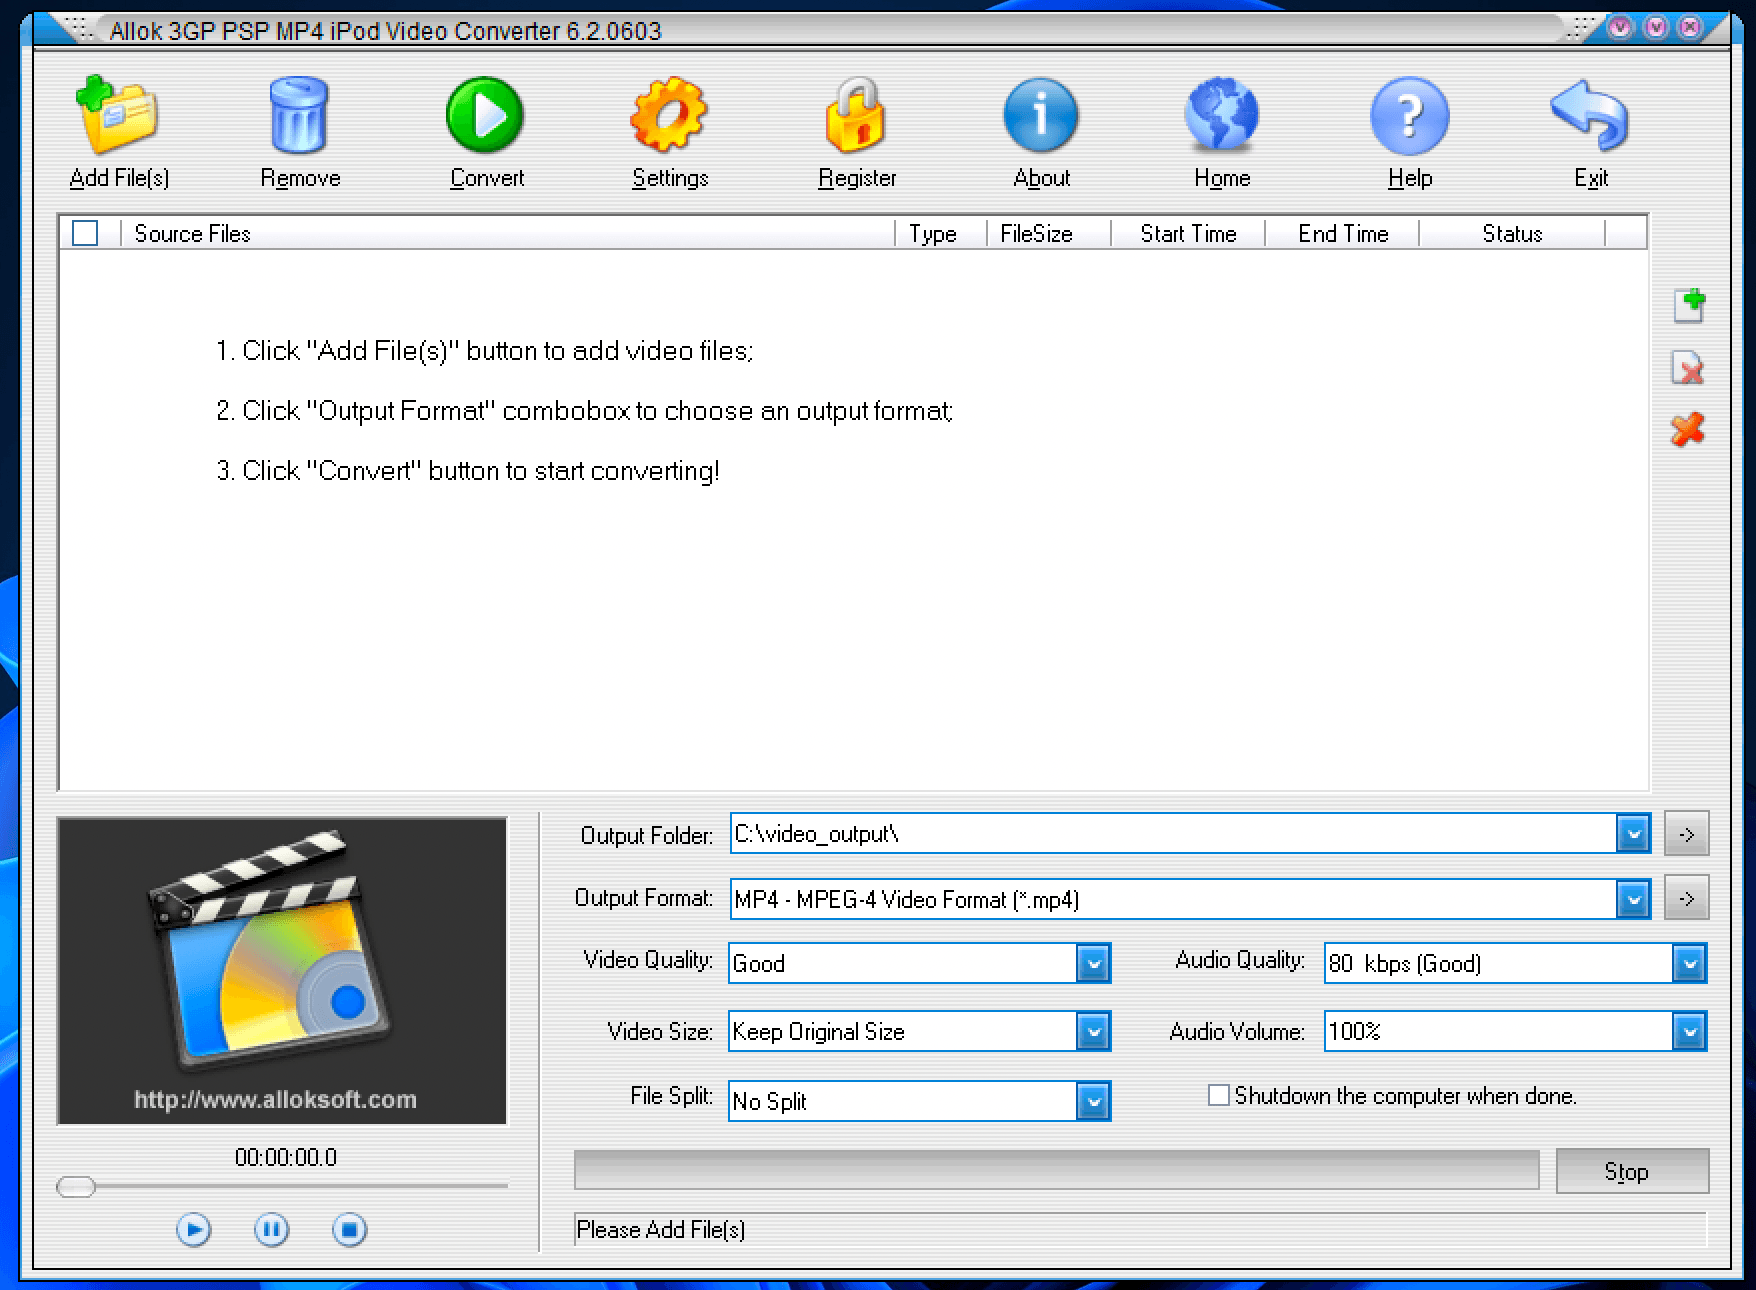1756x1290 pixels.
Task: Expand the Output Folder dropdown
Action: pyautogui.click(x=1633, y=833)
